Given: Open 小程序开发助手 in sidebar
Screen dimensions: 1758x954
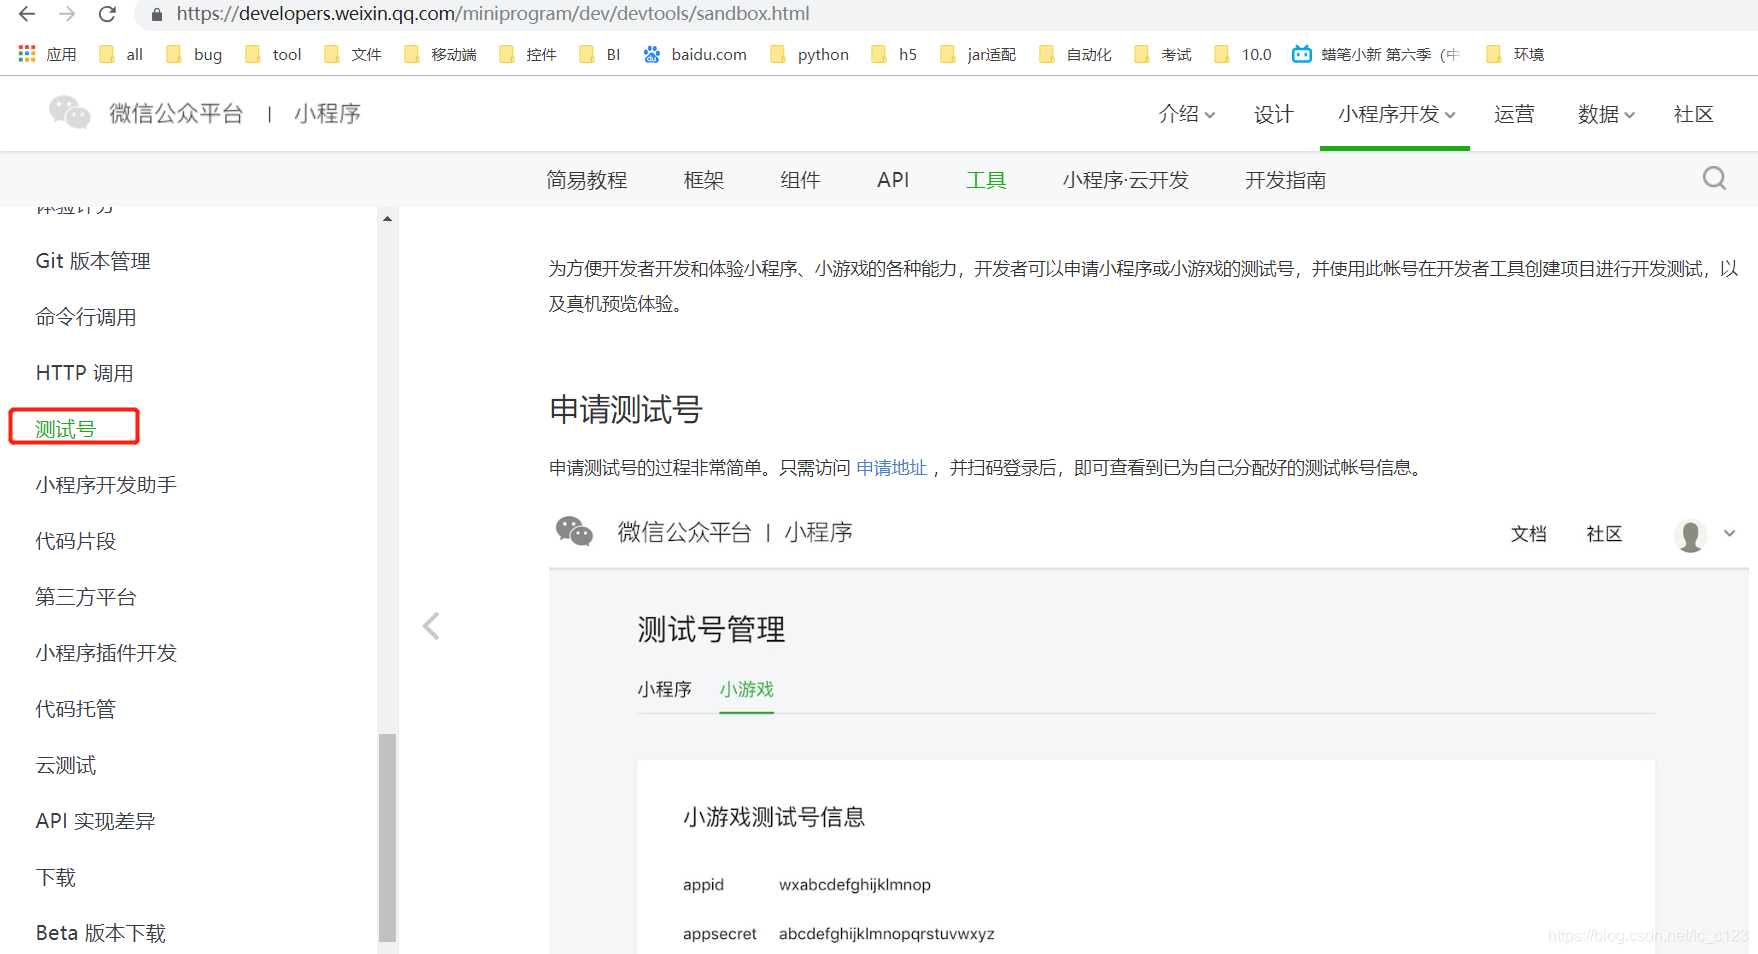Looking at the screenshot, I should click(x=106, y=485).
